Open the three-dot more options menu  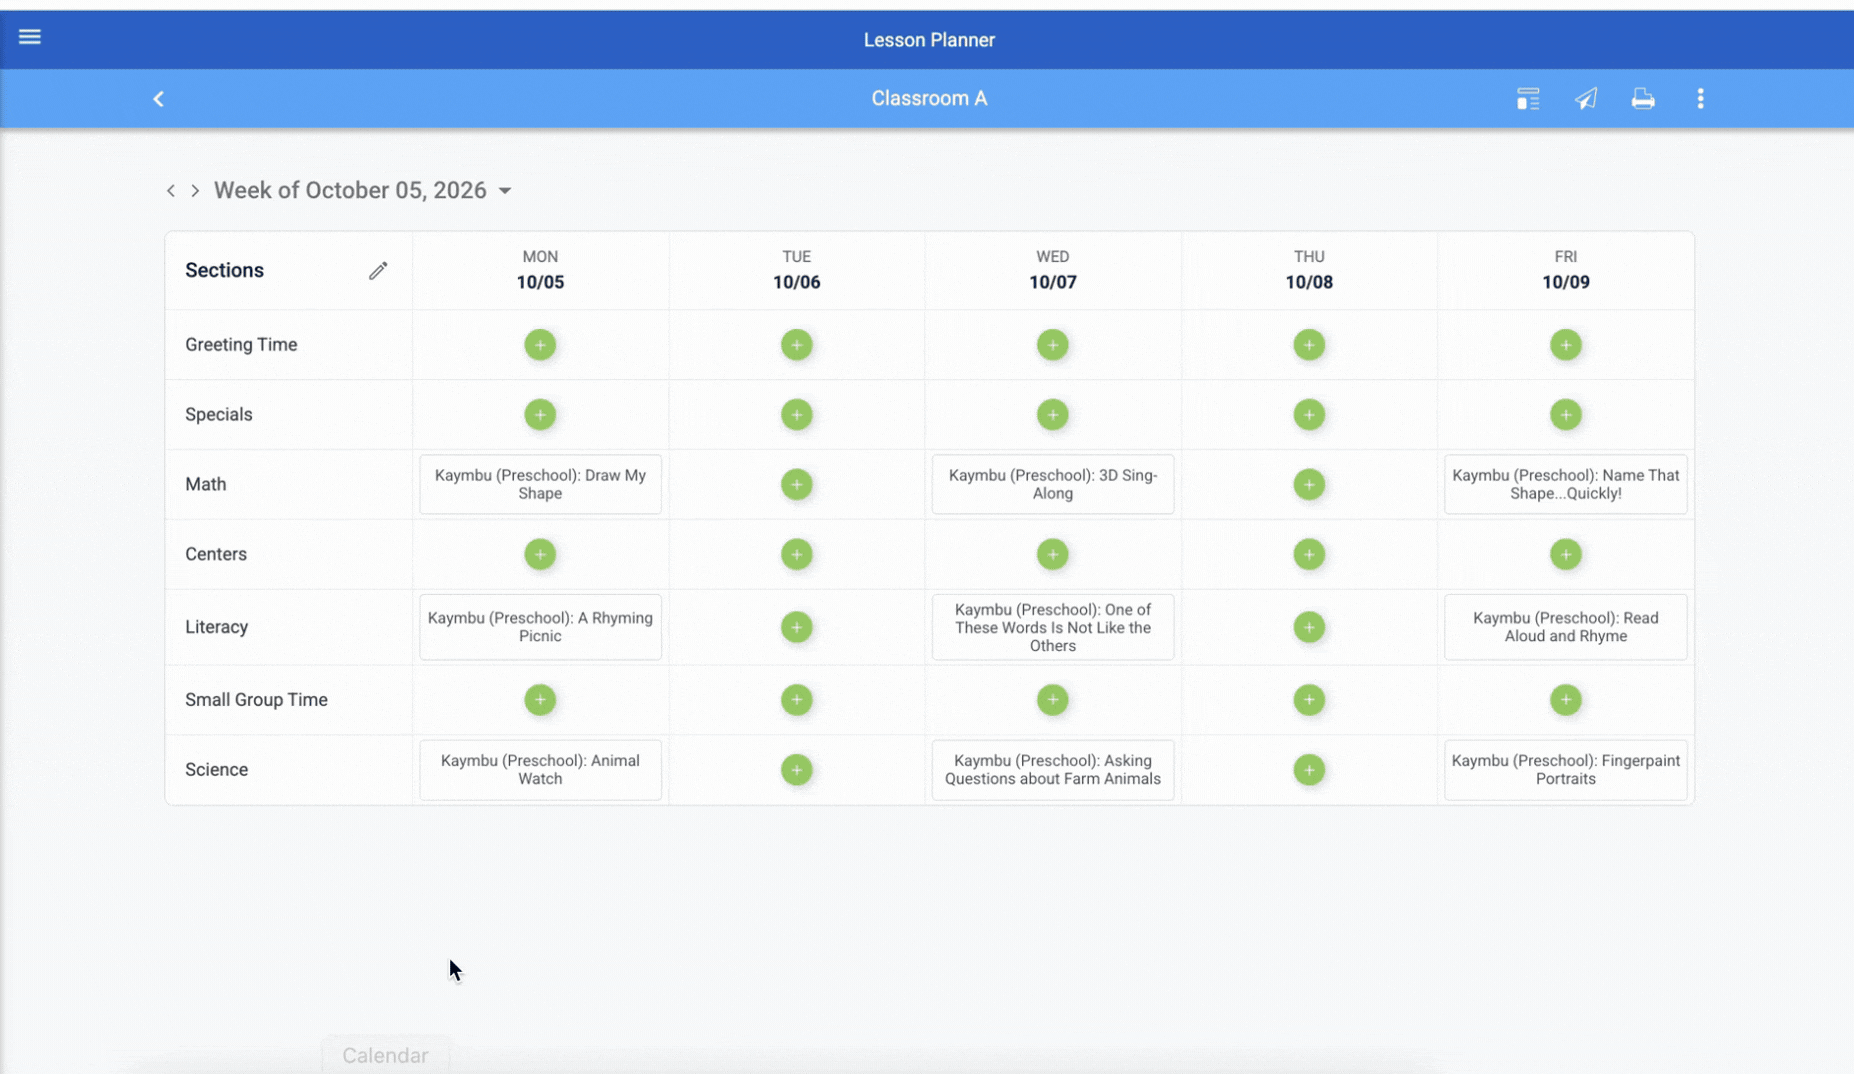1700,99
